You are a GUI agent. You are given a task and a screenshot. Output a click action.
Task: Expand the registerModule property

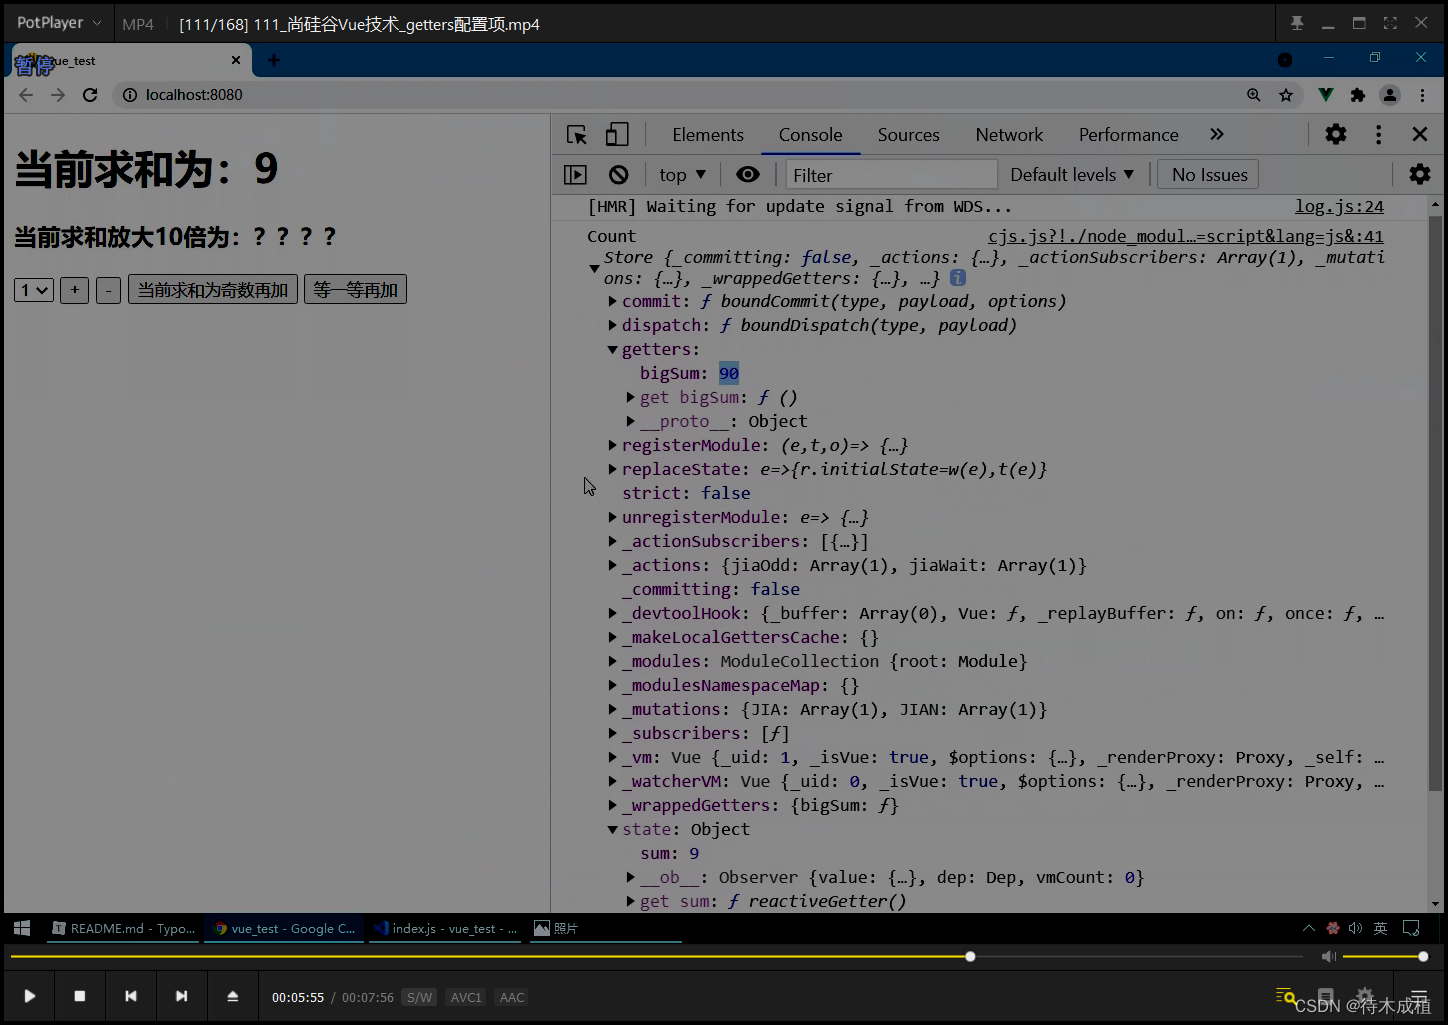612,445
